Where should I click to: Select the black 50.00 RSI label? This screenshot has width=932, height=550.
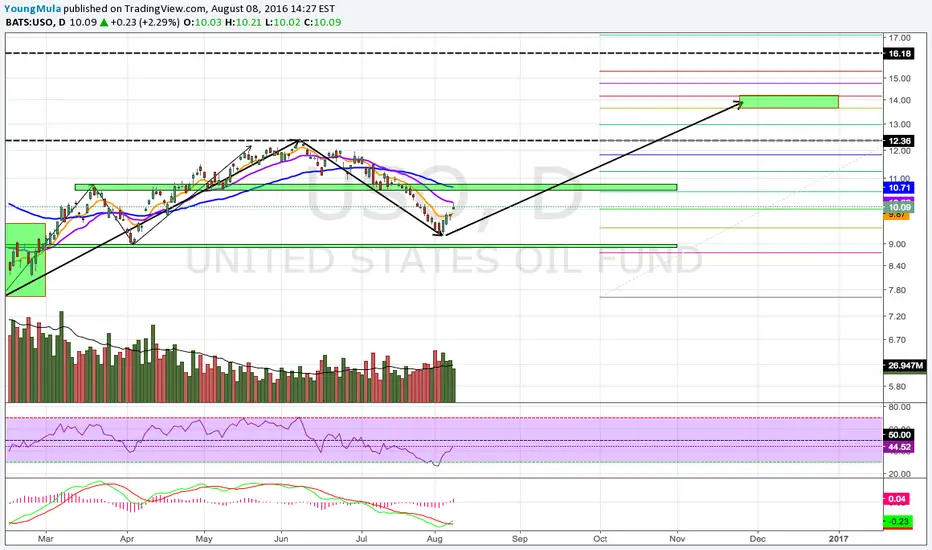899,435
